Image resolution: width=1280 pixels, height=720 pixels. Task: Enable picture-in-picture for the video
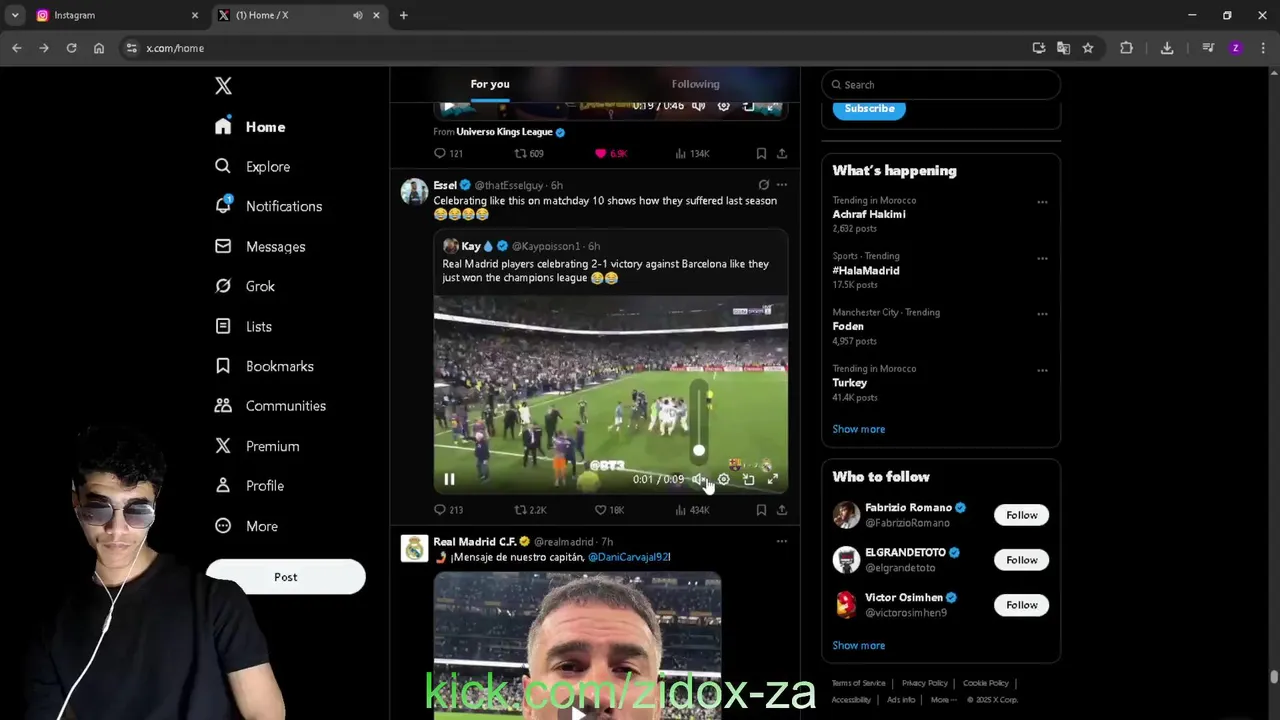[748, 479]
